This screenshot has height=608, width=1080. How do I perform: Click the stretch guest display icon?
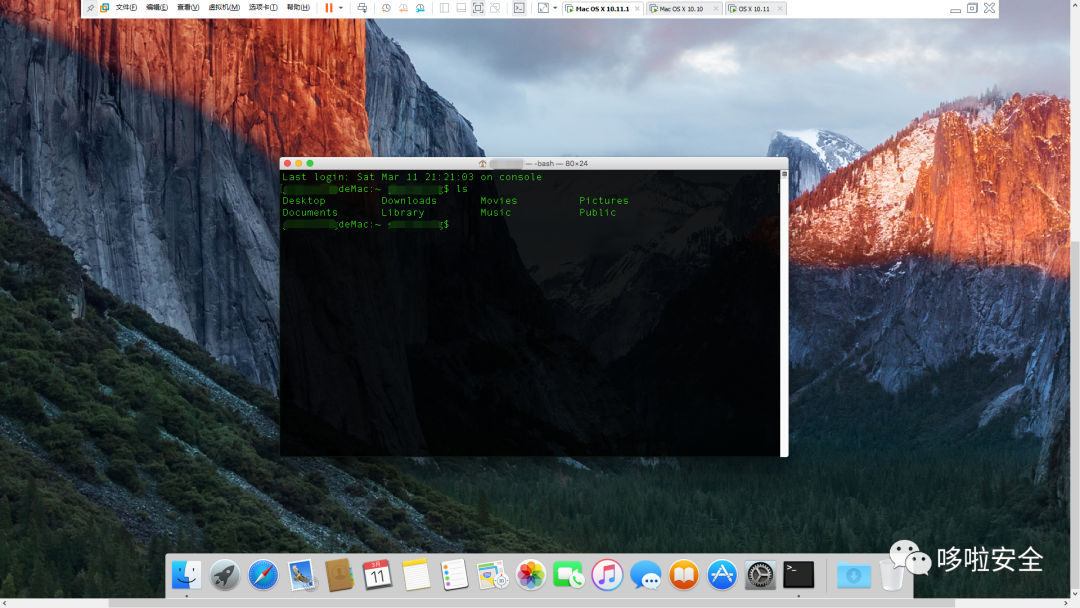coord(543,8)
